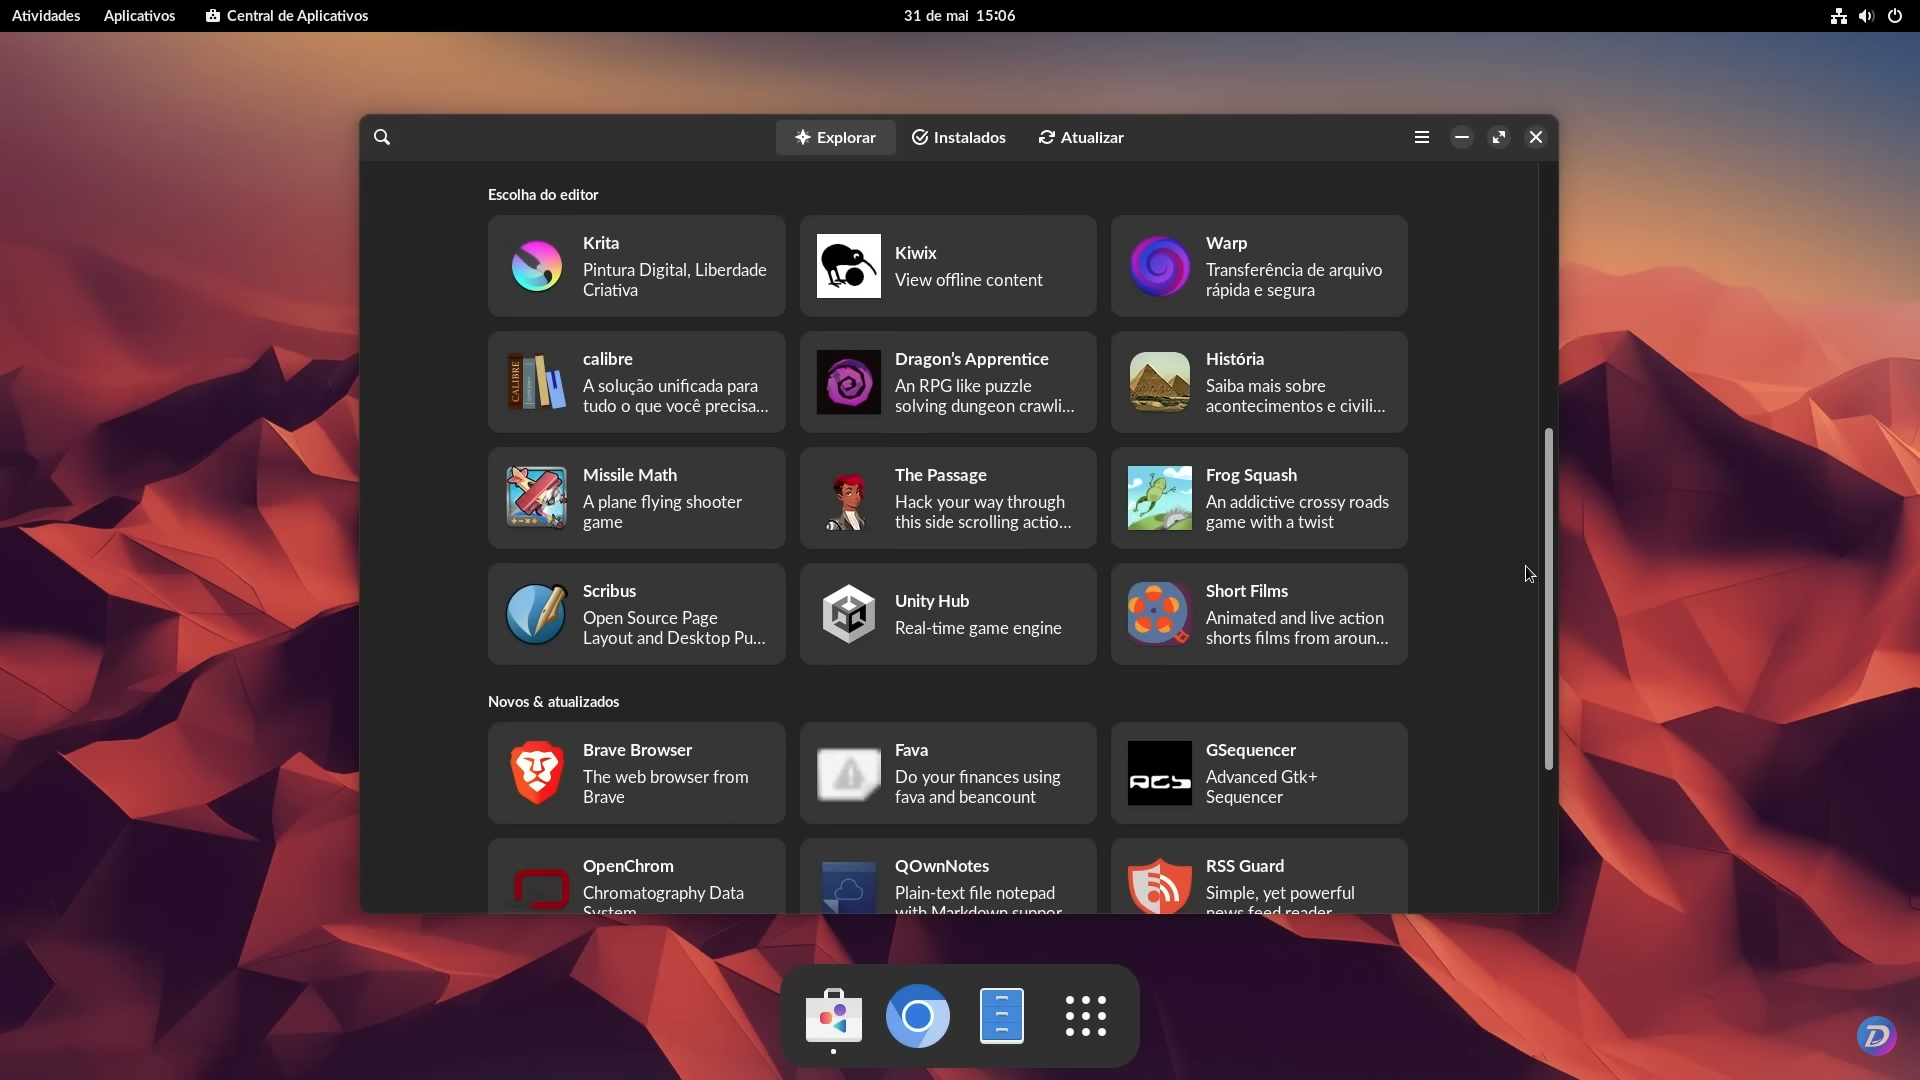
Task: Open the Atividades overview
Action: [x=45, y=15]
